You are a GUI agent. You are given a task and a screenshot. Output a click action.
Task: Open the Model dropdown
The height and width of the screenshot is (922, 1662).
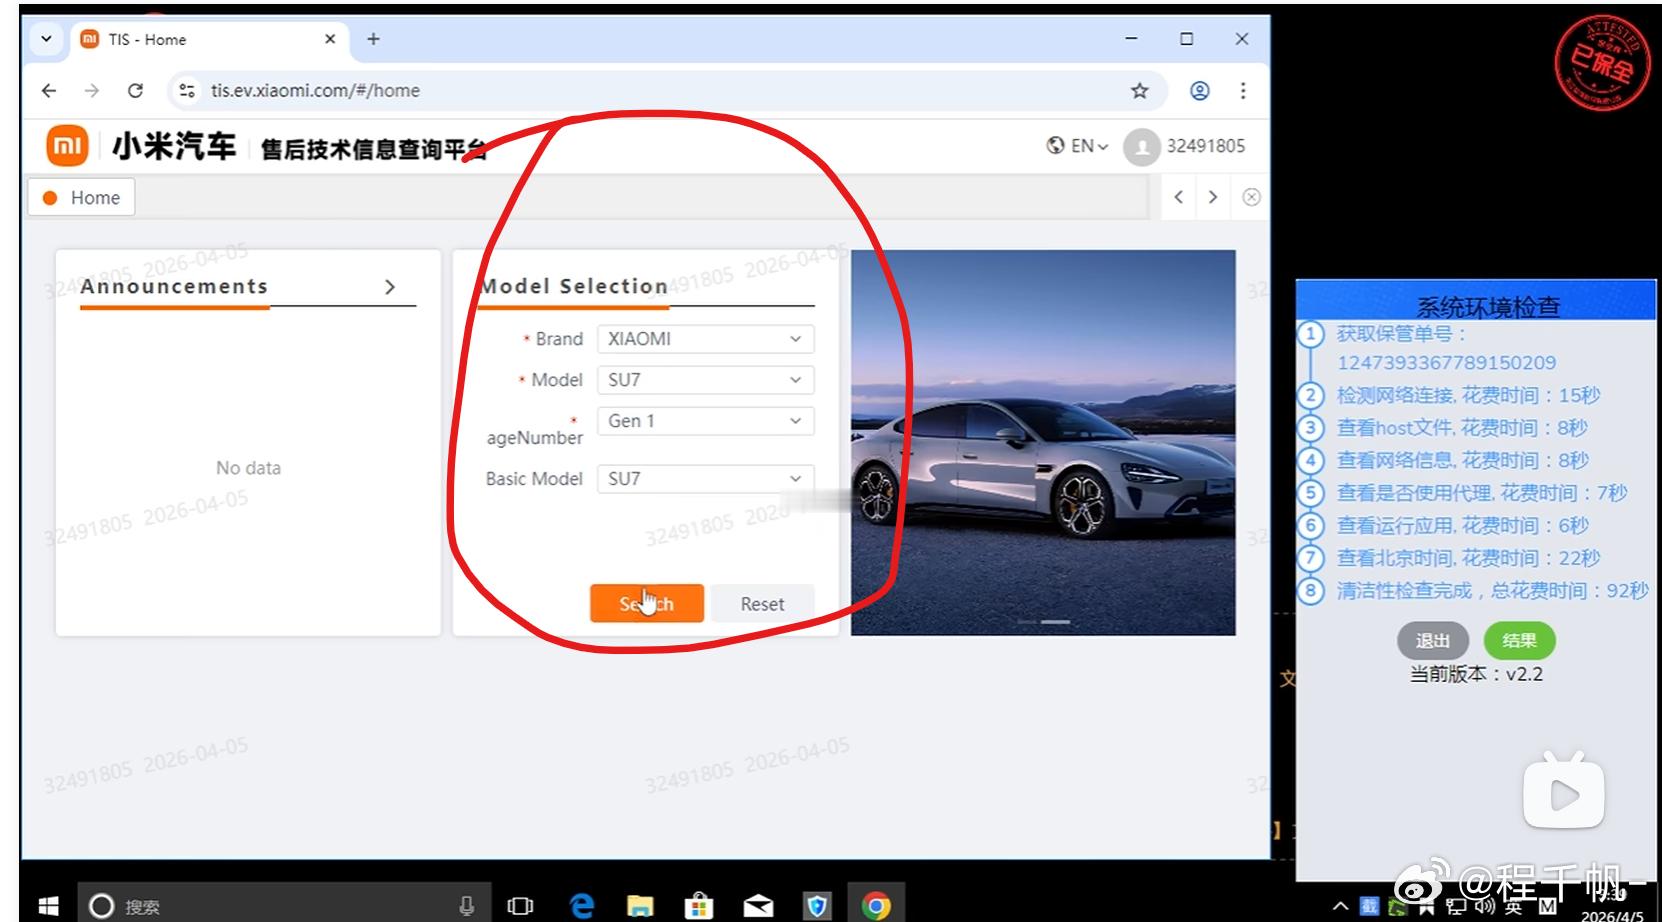click(x=705, y=380)
